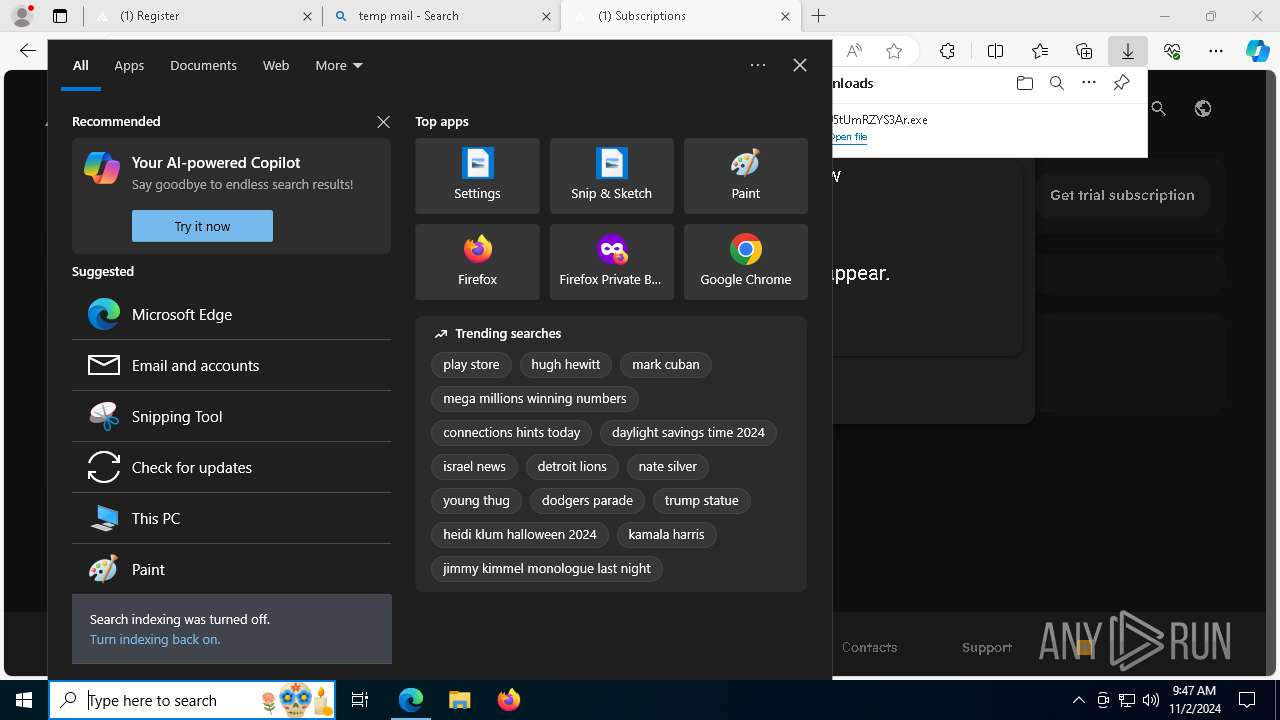The height and width of the screenshot is (720, 1280).
Task: Open volume control in system tray
Action: click(x=1150, y=700)
